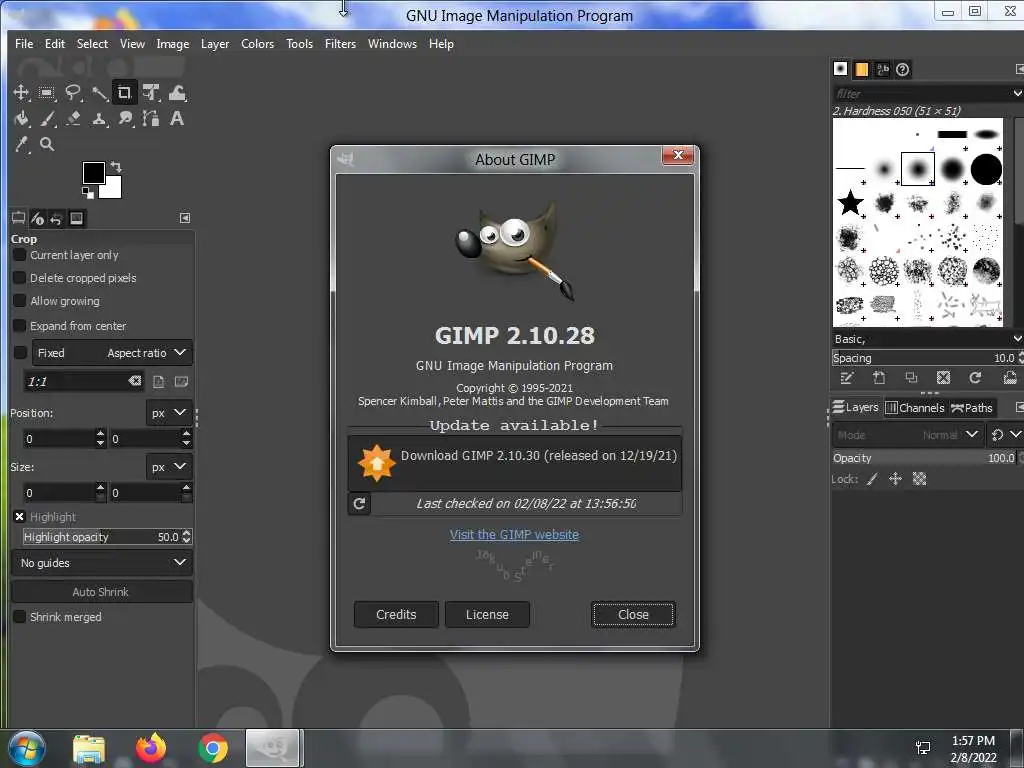Open the Windows menu
The image size is (1024, 768).
[392, 44]
